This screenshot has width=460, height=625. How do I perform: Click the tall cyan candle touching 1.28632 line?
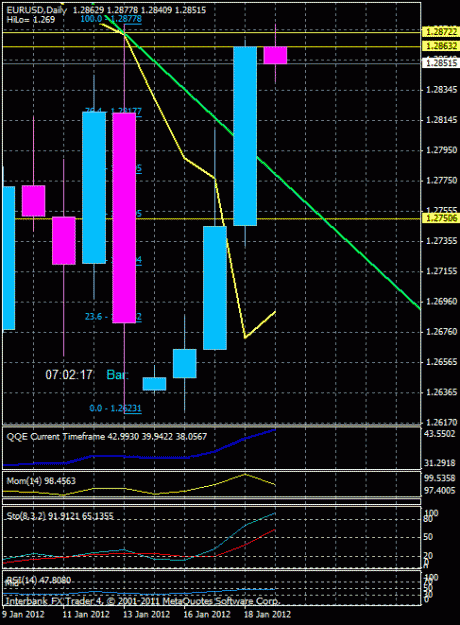coord(245,136)
